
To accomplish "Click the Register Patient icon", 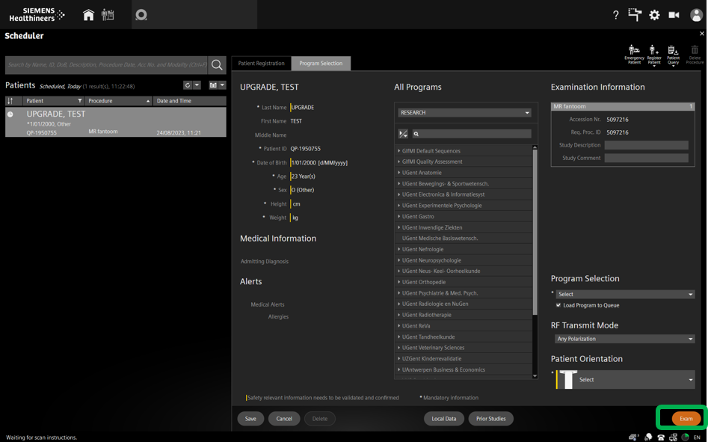I will pos(654,53).
